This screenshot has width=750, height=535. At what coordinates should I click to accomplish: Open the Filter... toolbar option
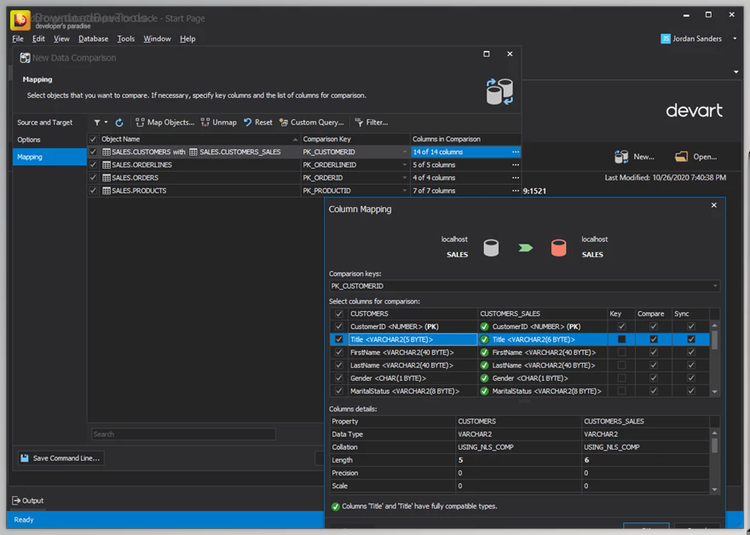click(x=371, y=123)
